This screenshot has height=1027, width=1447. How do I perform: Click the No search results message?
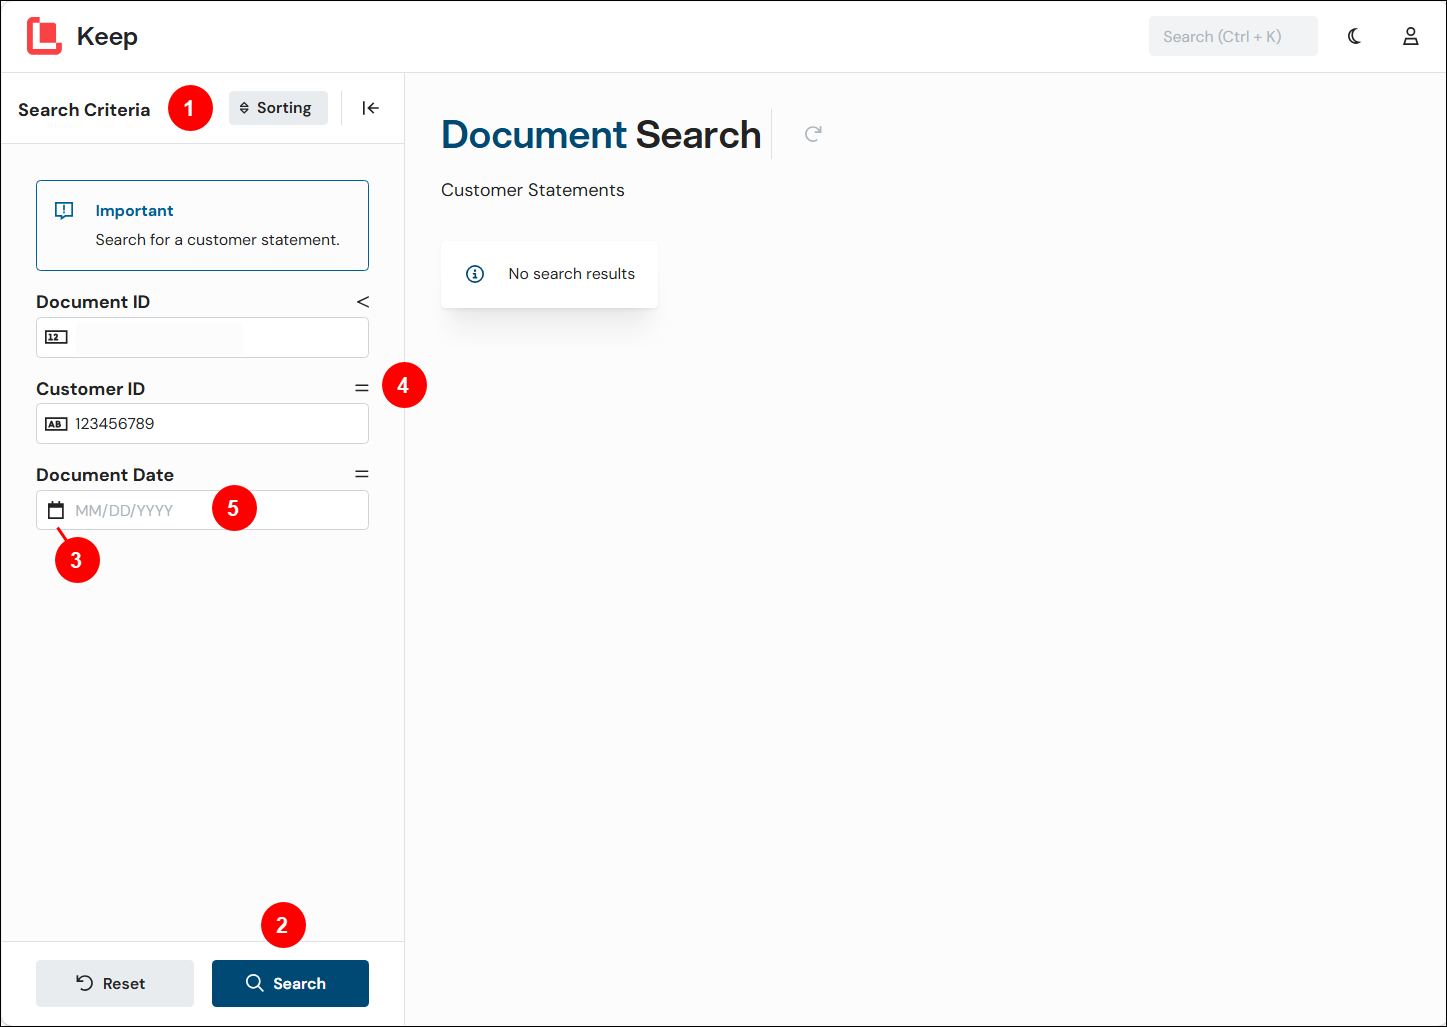click(x=571, y=274)
